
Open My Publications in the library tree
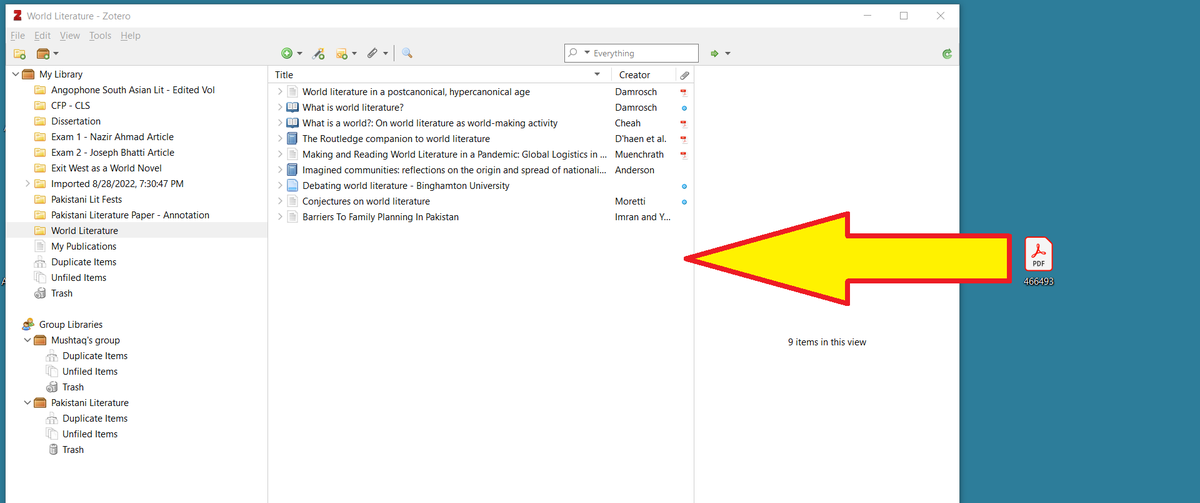[x=83, y=246]
